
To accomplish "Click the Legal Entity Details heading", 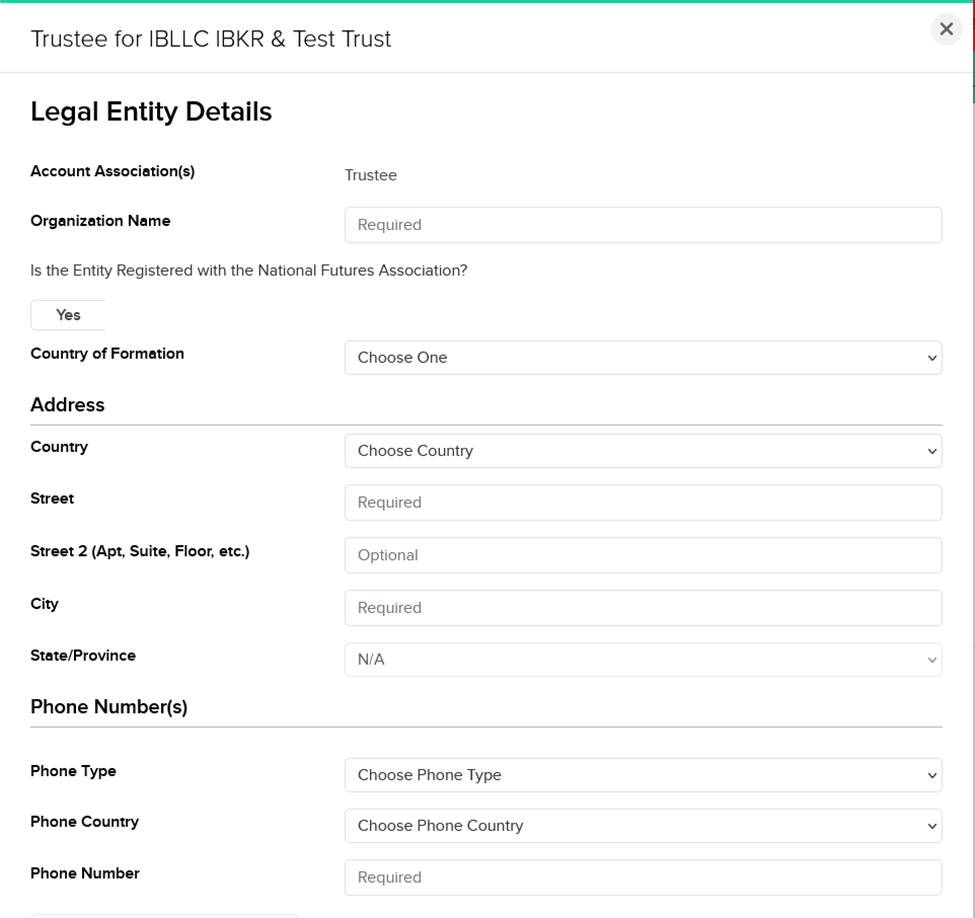I will pos(151,112).
